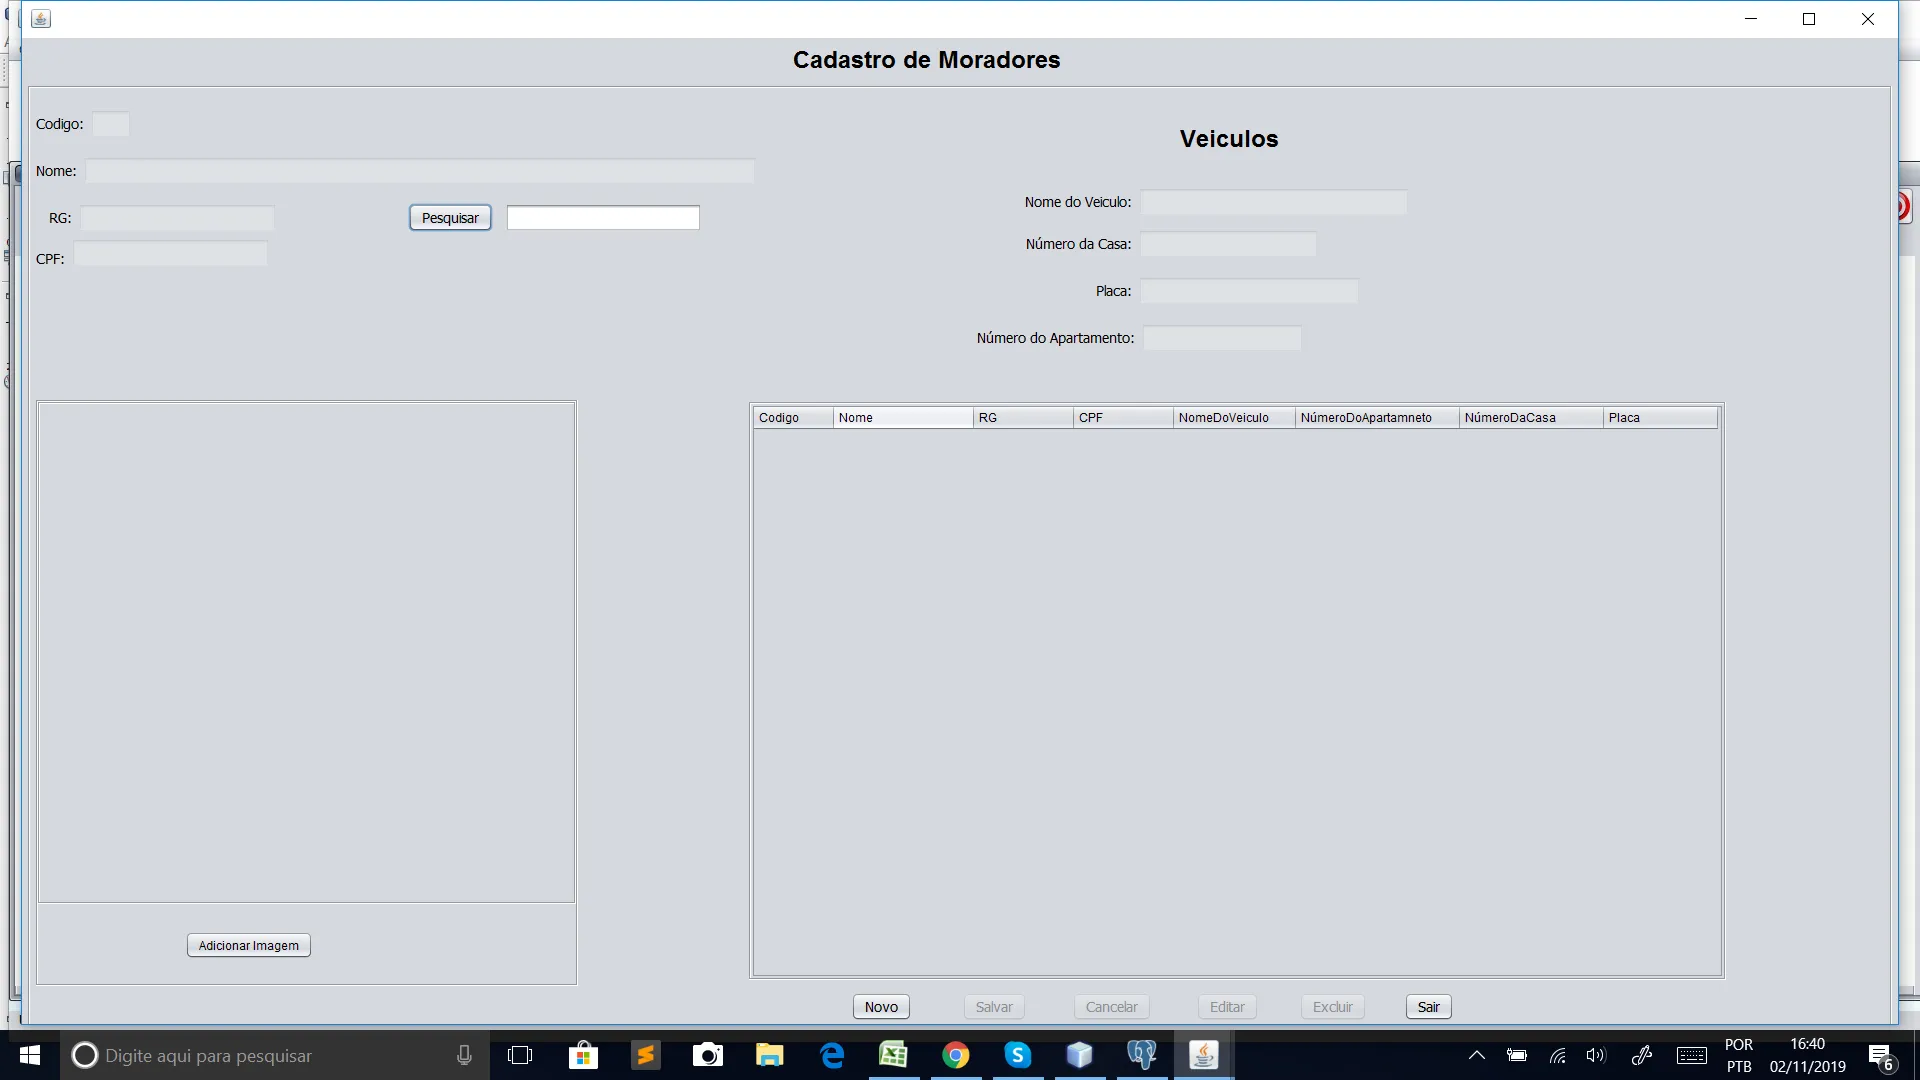
Task: Show hidden system tray icons
Action: pos(1476,1055)
